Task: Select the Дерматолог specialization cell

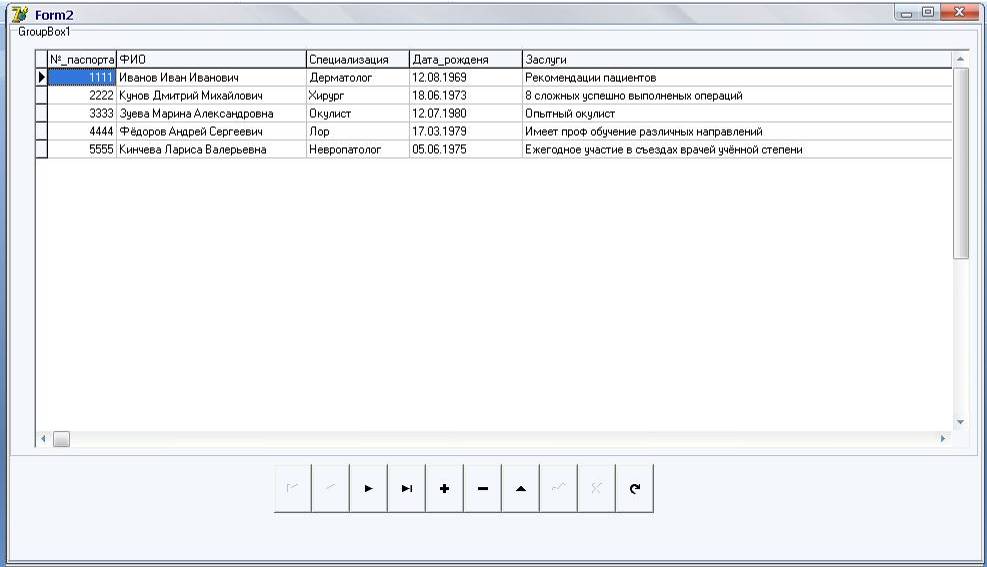Action: 358,77
